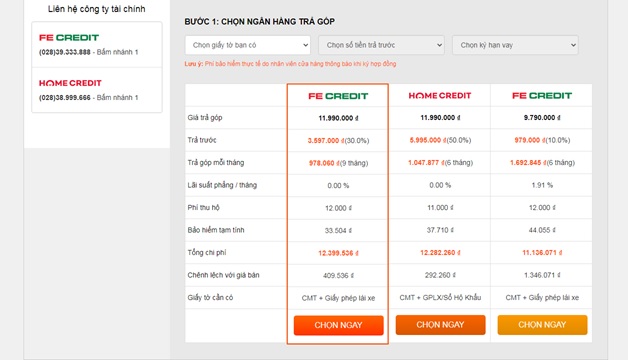The image size is (628, 360).
Task: Call Home Credit number (028)38.999.666
Action: (x=64, y=98)
